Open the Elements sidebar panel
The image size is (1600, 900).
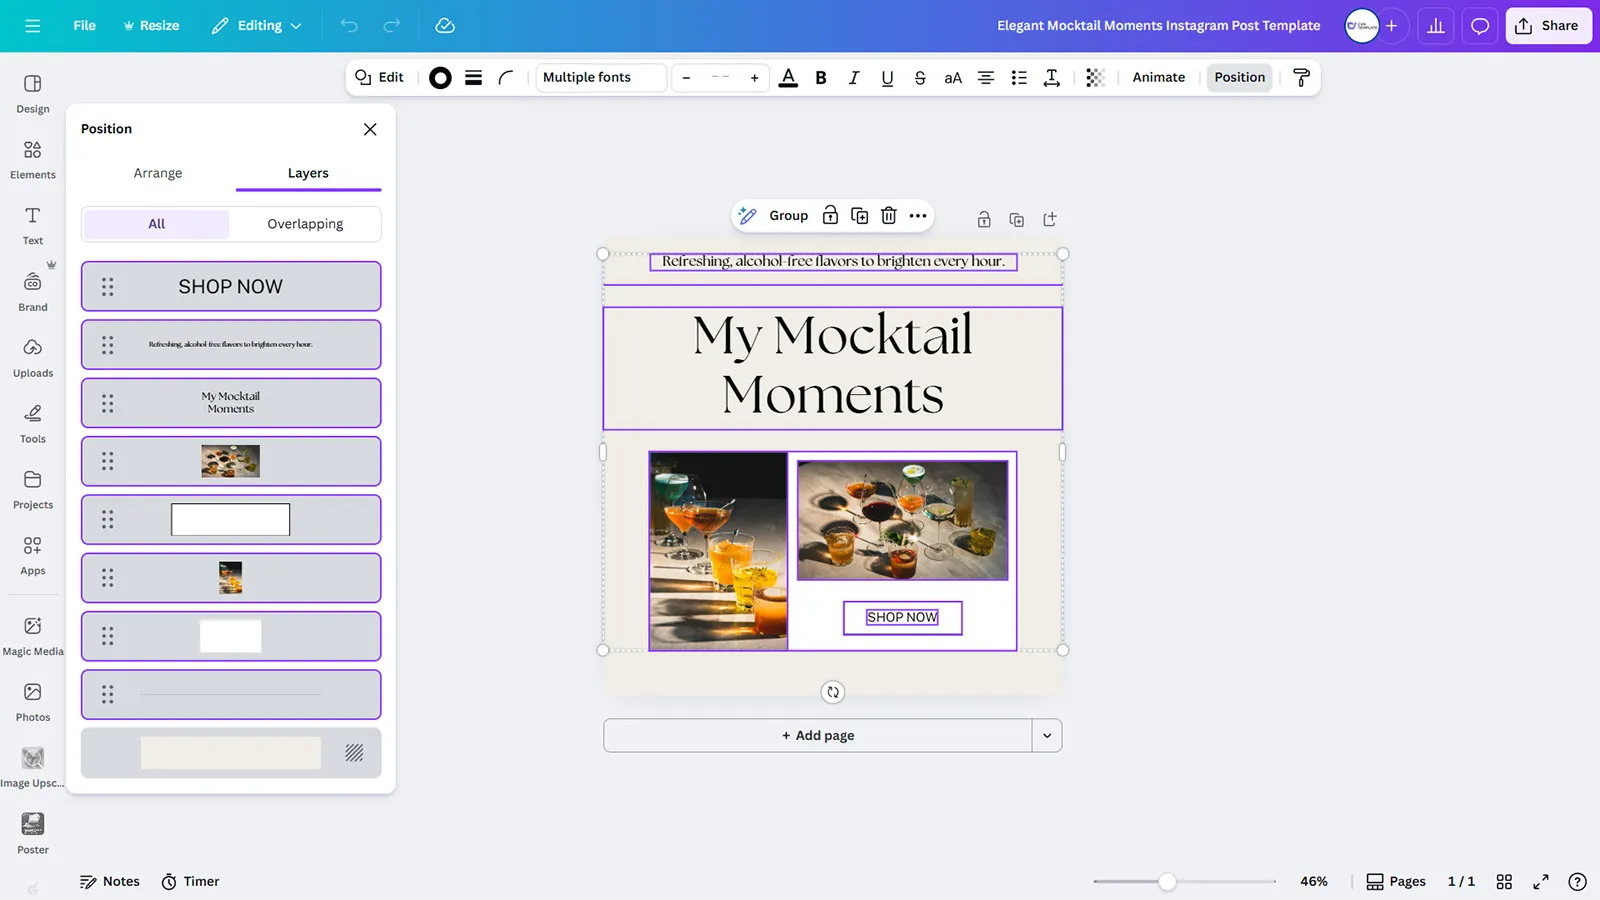33,159
